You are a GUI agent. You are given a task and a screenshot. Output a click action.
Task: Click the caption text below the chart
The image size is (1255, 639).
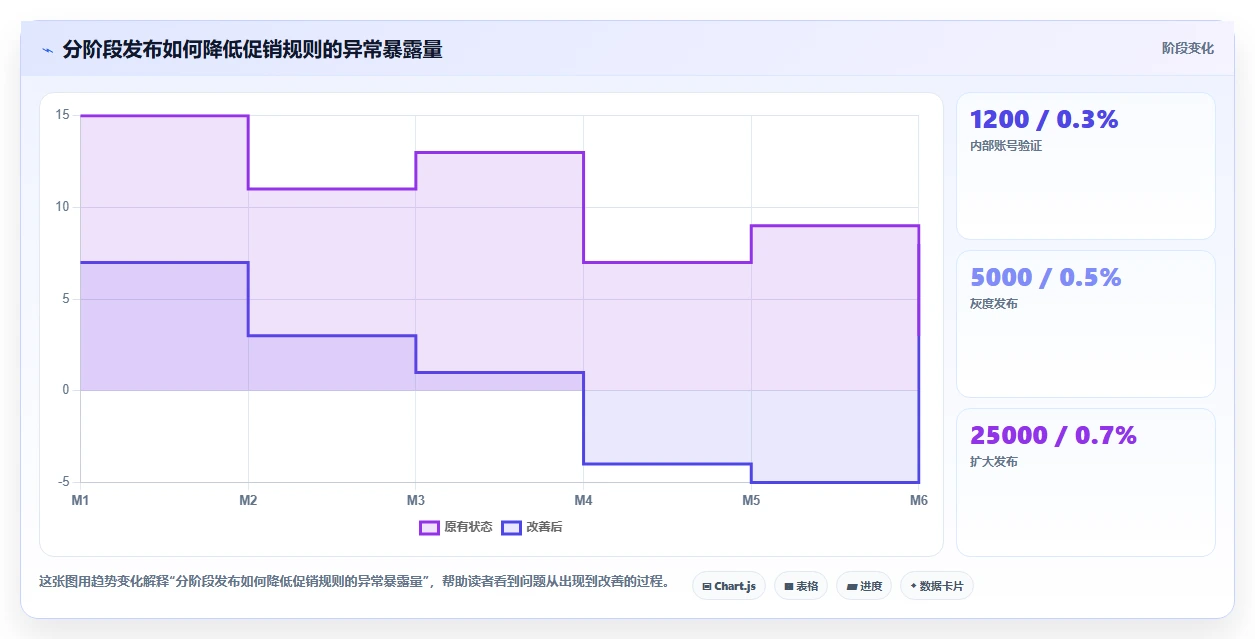coord(354,581)
